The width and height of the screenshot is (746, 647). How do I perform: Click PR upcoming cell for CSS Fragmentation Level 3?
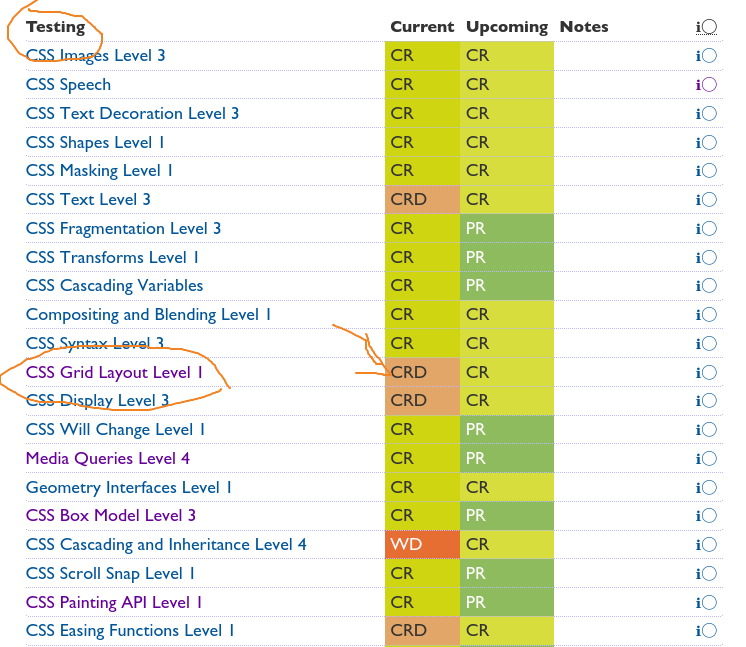[x=506, y=229]
